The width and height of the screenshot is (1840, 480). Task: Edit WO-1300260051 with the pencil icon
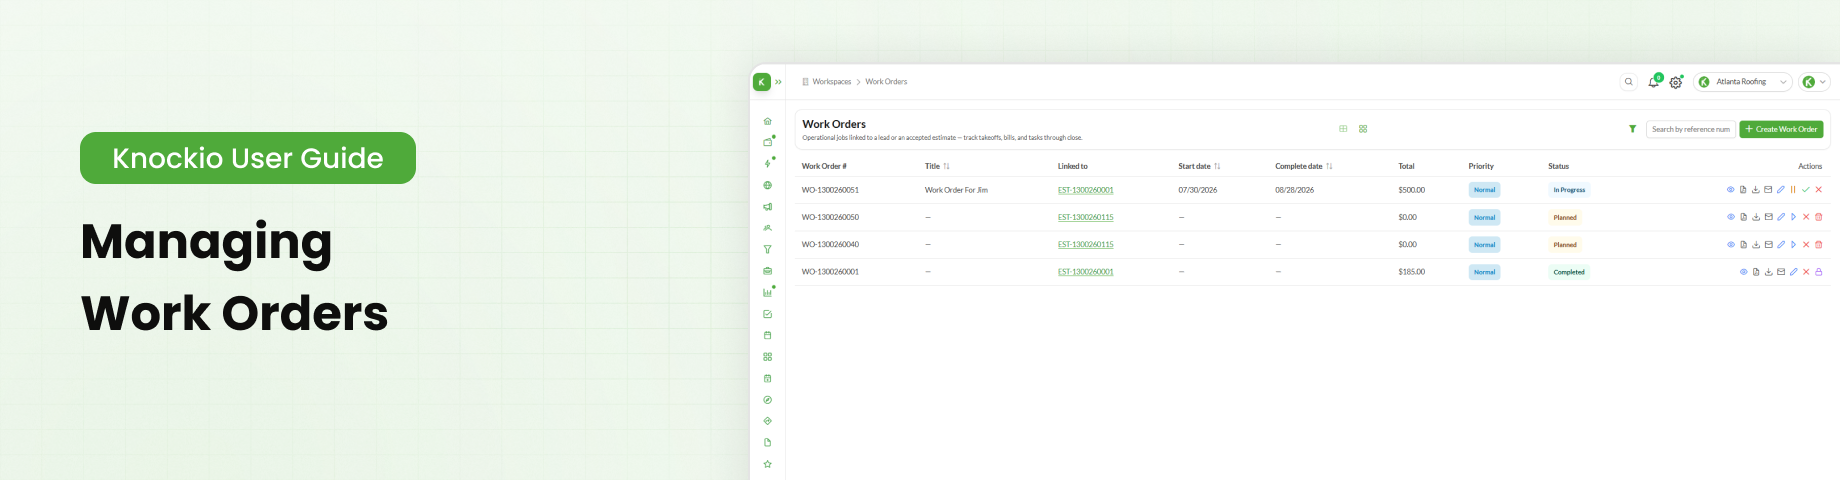pos(1780,190)
